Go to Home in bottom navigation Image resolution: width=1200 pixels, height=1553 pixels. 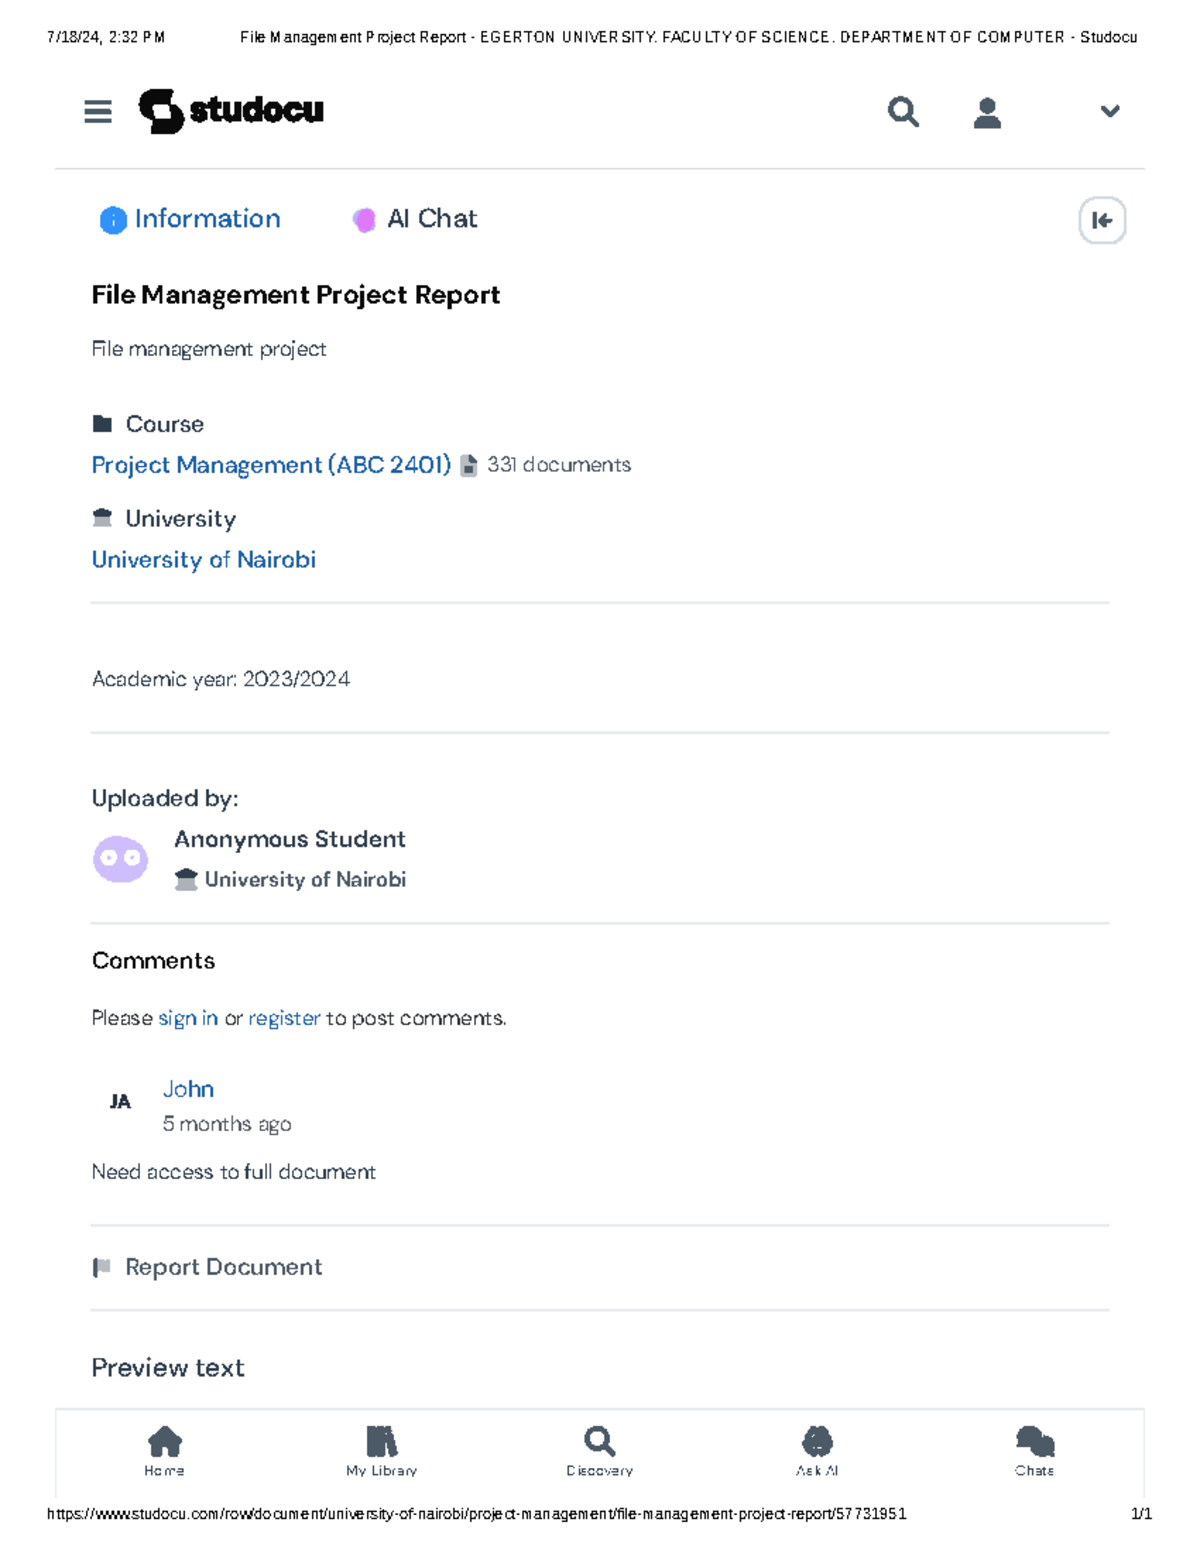pos(164,1450)
